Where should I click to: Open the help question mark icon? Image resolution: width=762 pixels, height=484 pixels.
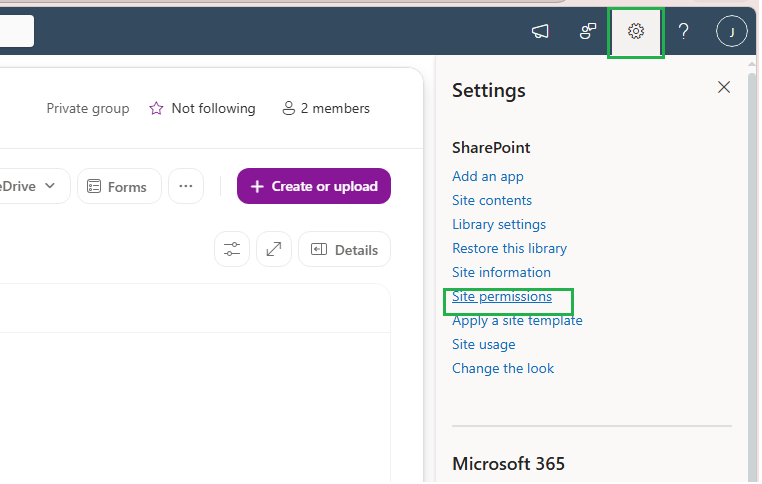point(685,32)
